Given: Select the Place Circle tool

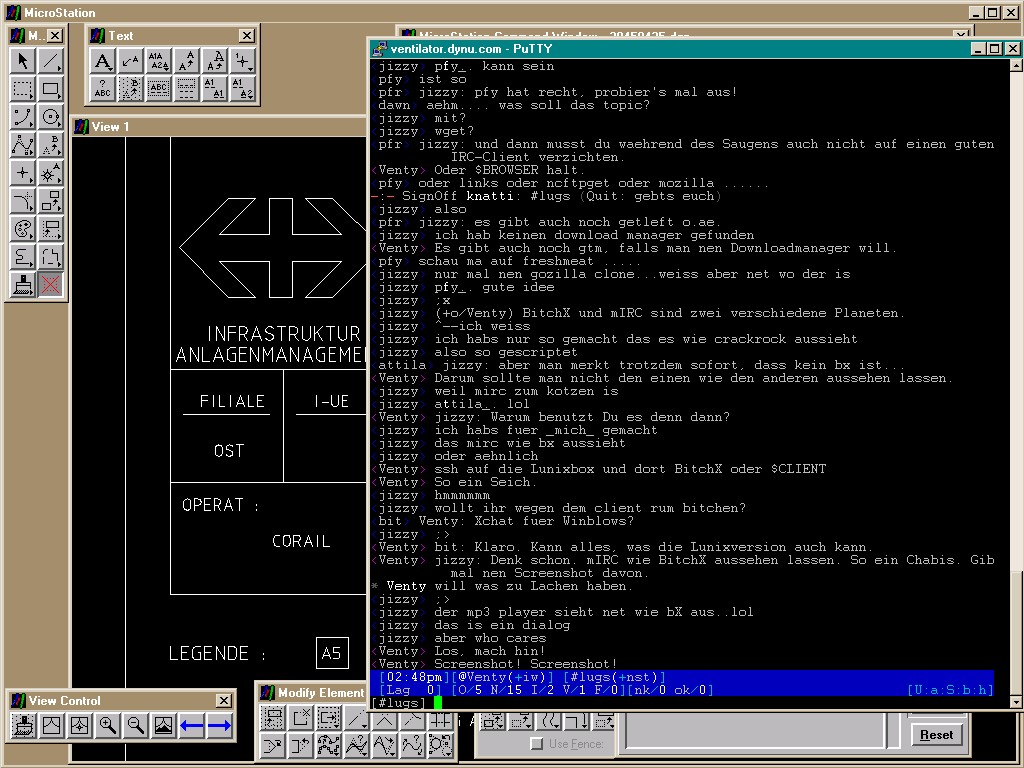Looking at the screenshot, I should [x=50, y=117].
